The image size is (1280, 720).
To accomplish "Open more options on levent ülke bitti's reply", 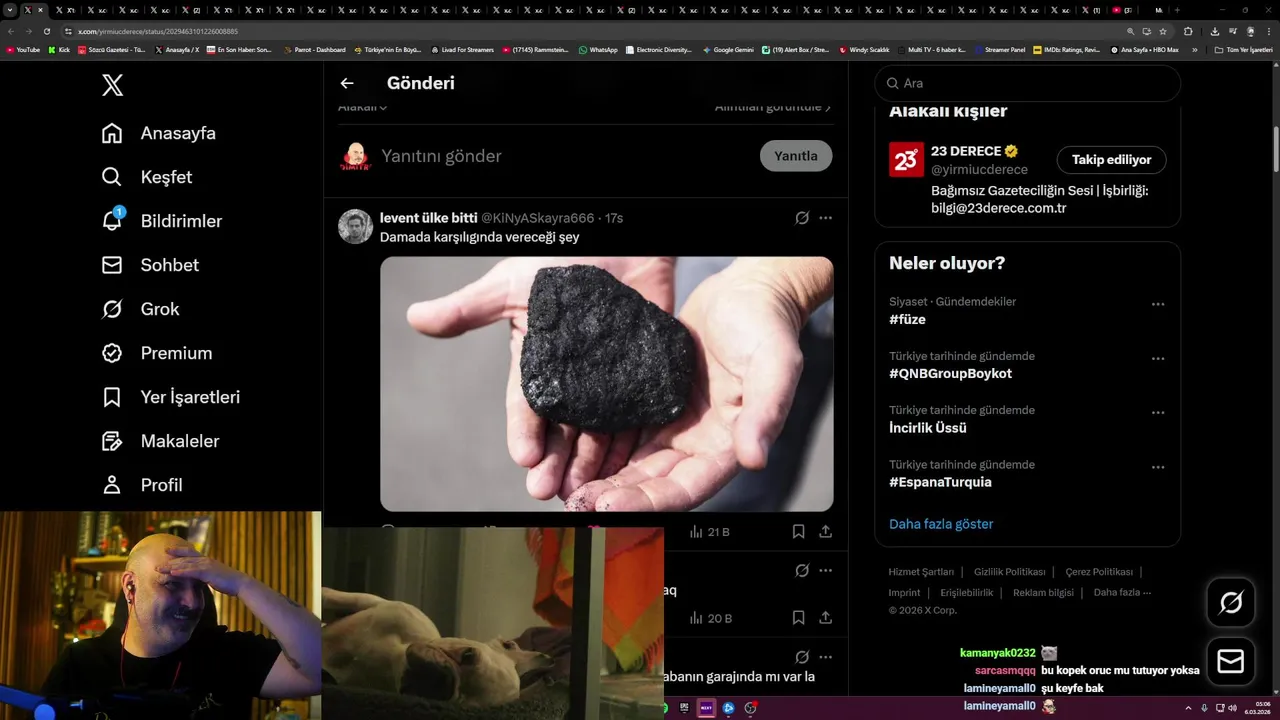I will coord(825,218).
